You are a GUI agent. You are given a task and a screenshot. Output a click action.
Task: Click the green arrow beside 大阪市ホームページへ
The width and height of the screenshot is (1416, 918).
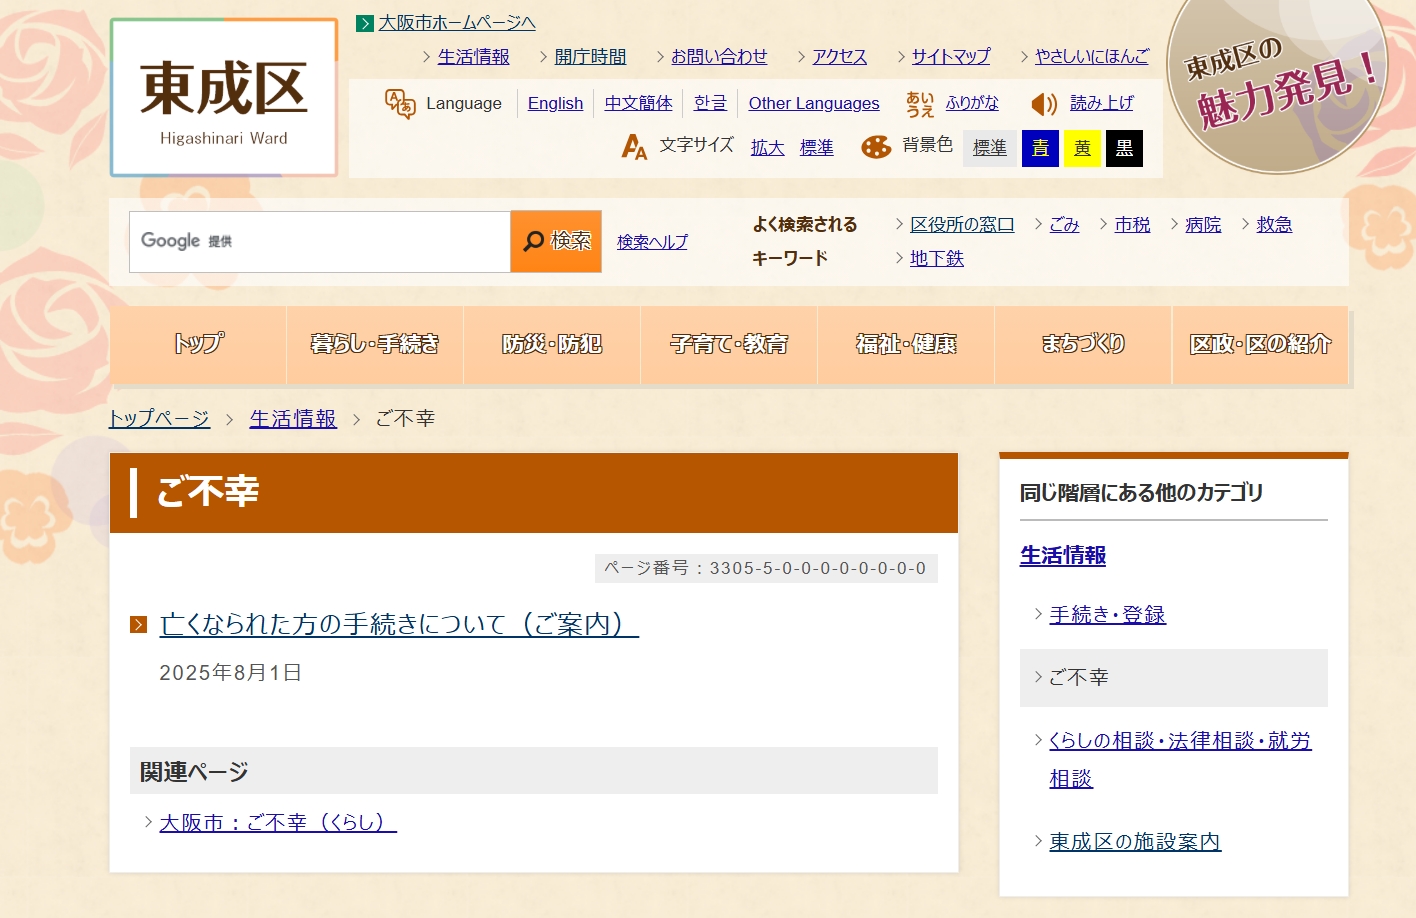[365, 23]
